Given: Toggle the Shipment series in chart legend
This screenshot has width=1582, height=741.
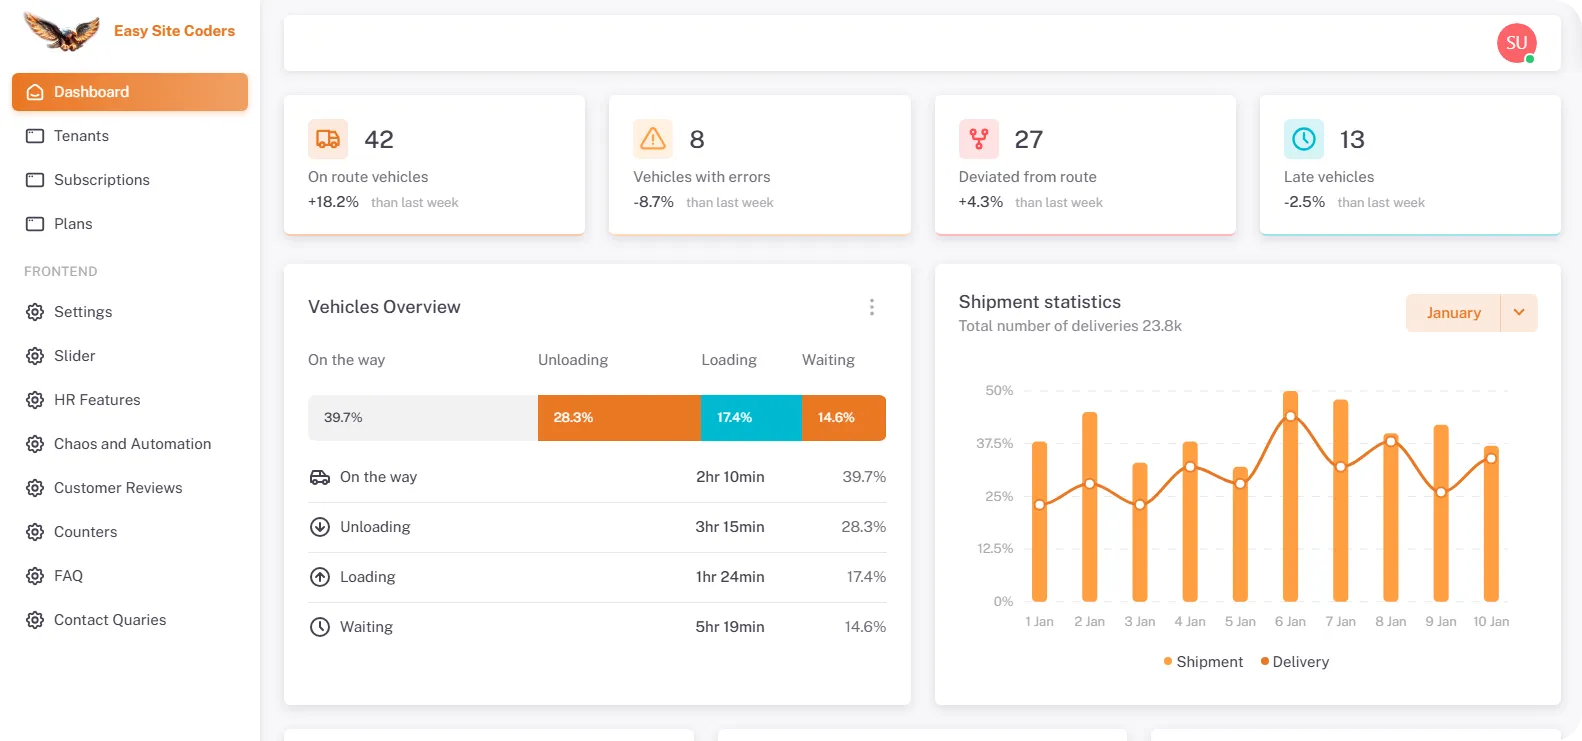Looking at the screenshot, I should pyautogui.click(x=1203, y=662).
